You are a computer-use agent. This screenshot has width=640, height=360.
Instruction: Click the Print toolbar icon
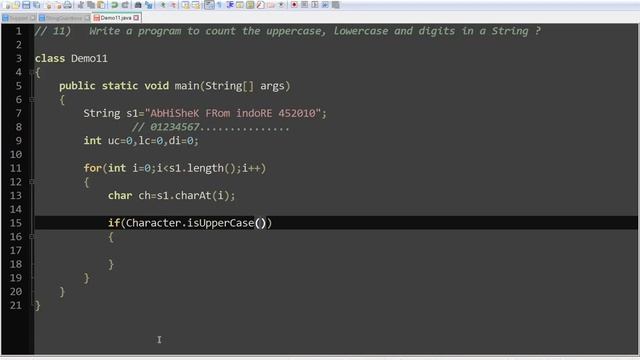click(68, 5)
